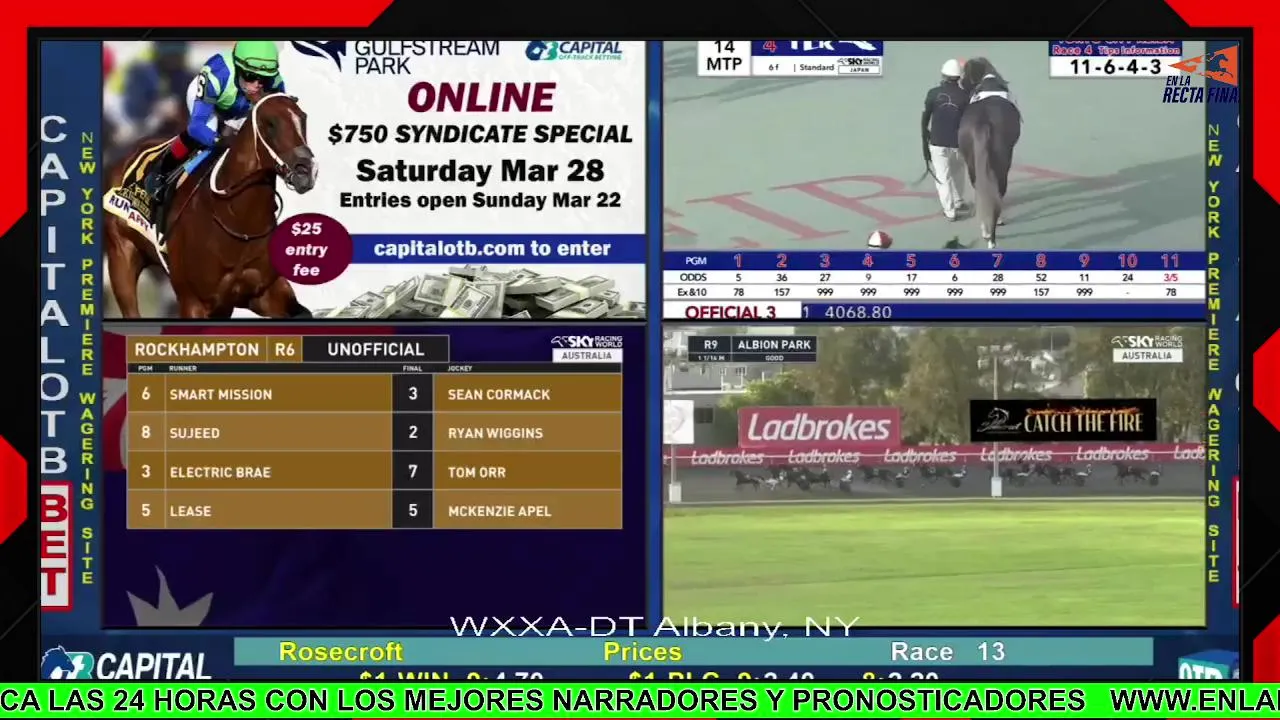Open the capitalotb.com to enter link
1280x720 pixels.
pos(491,248)
